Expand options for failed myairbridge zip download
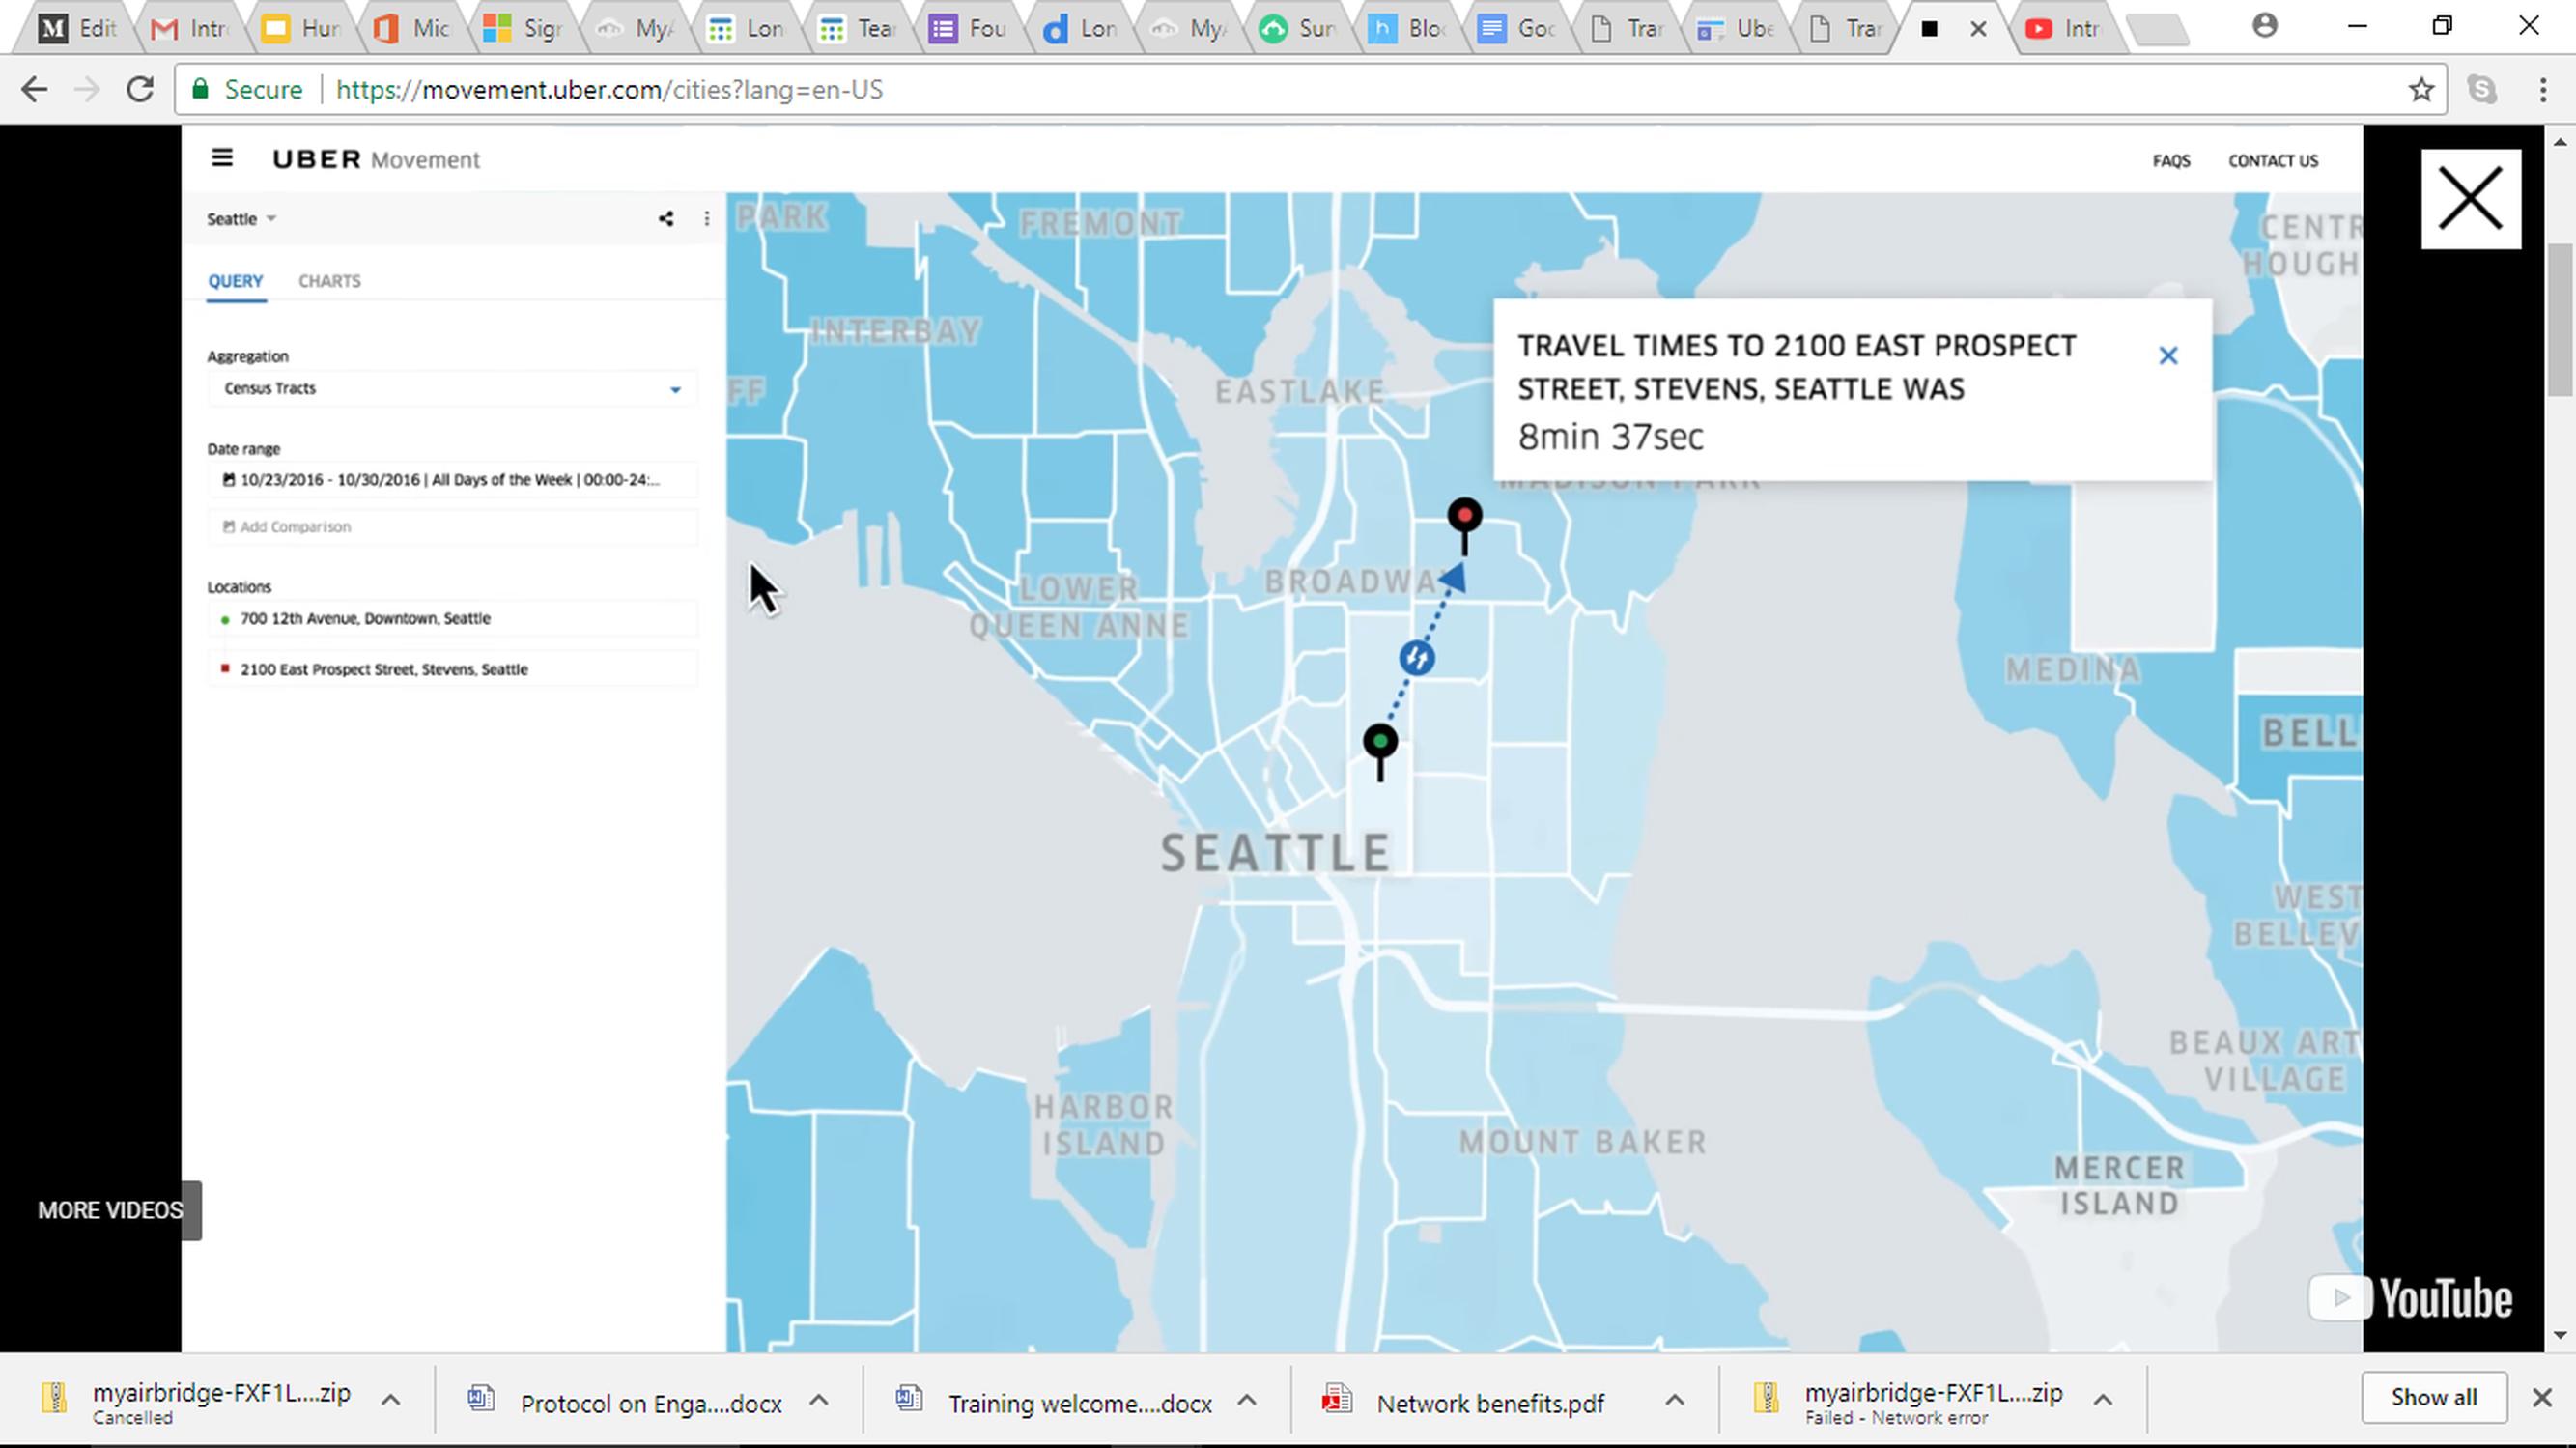The height and width of the screenshot is (1448, 2576). [x=2102, y=1400]
